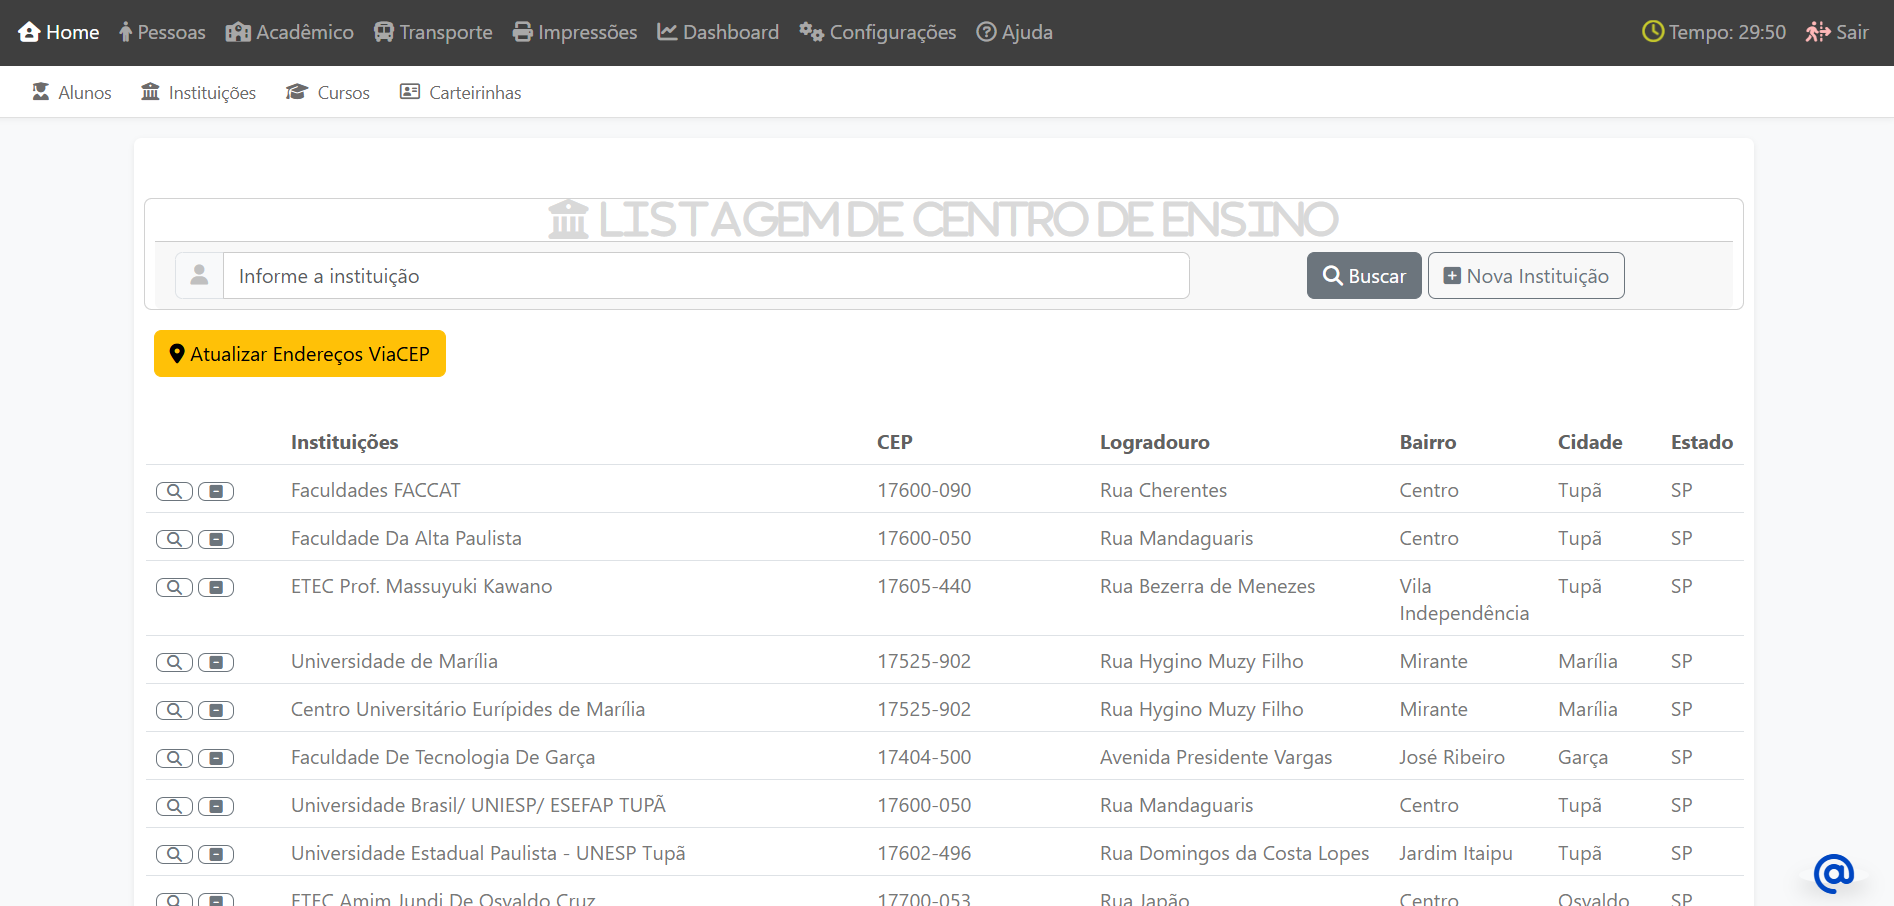Viewport: 1894px width, 906px height.
Task: Click the edit icon for Faculdade Da Alta Paulista
Action: pyautogui.click(x=216, y=539)
